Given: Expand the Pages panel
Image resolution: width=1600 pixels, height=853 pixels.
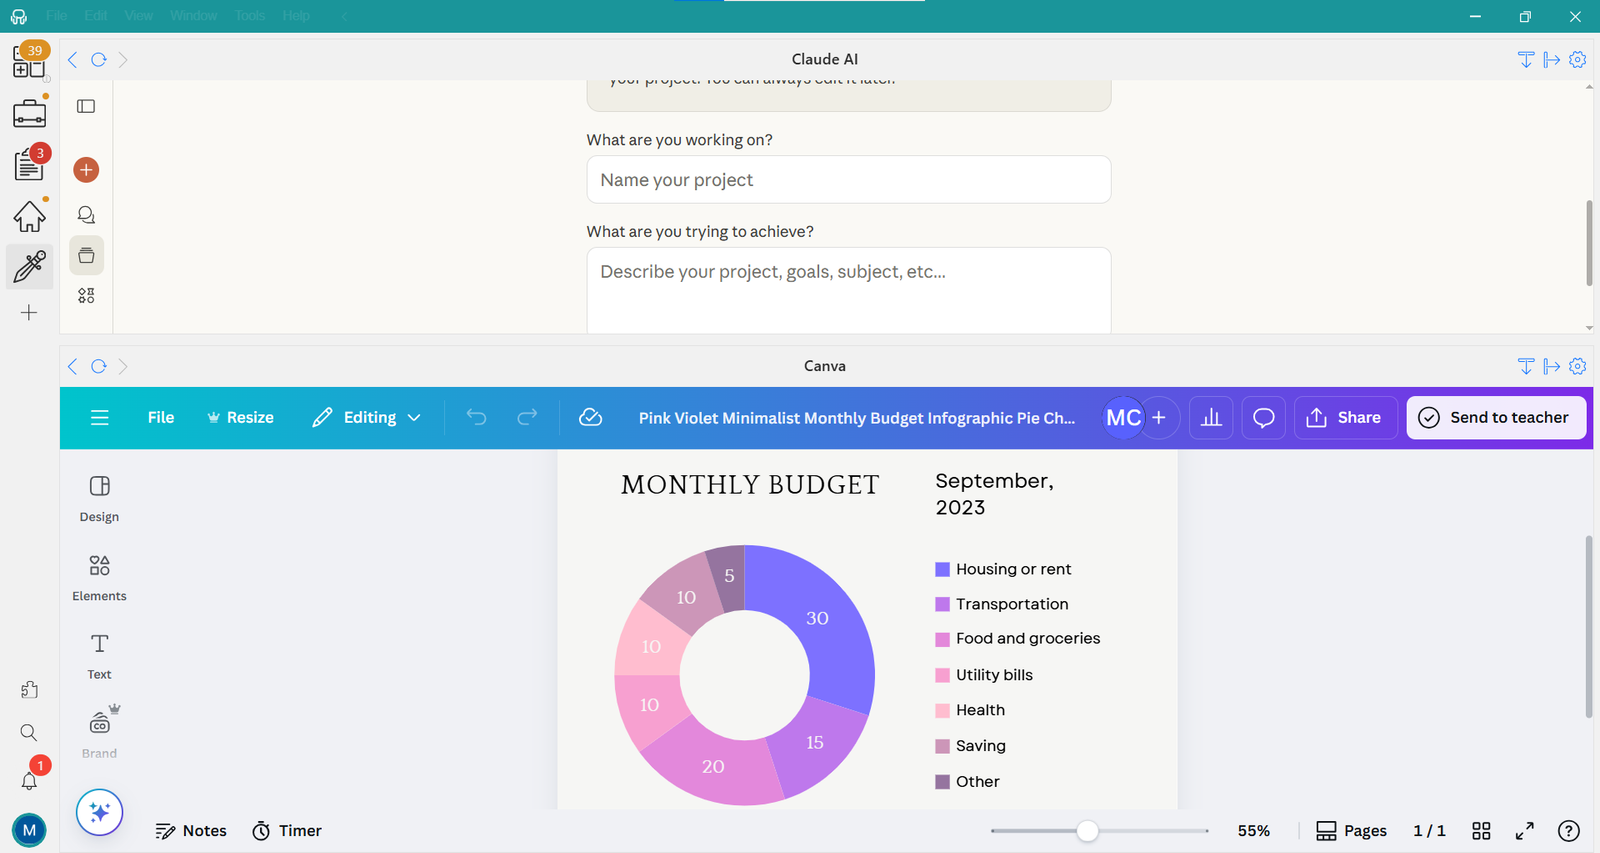Looking at the screenshot, I should (x=1351, y=831).
